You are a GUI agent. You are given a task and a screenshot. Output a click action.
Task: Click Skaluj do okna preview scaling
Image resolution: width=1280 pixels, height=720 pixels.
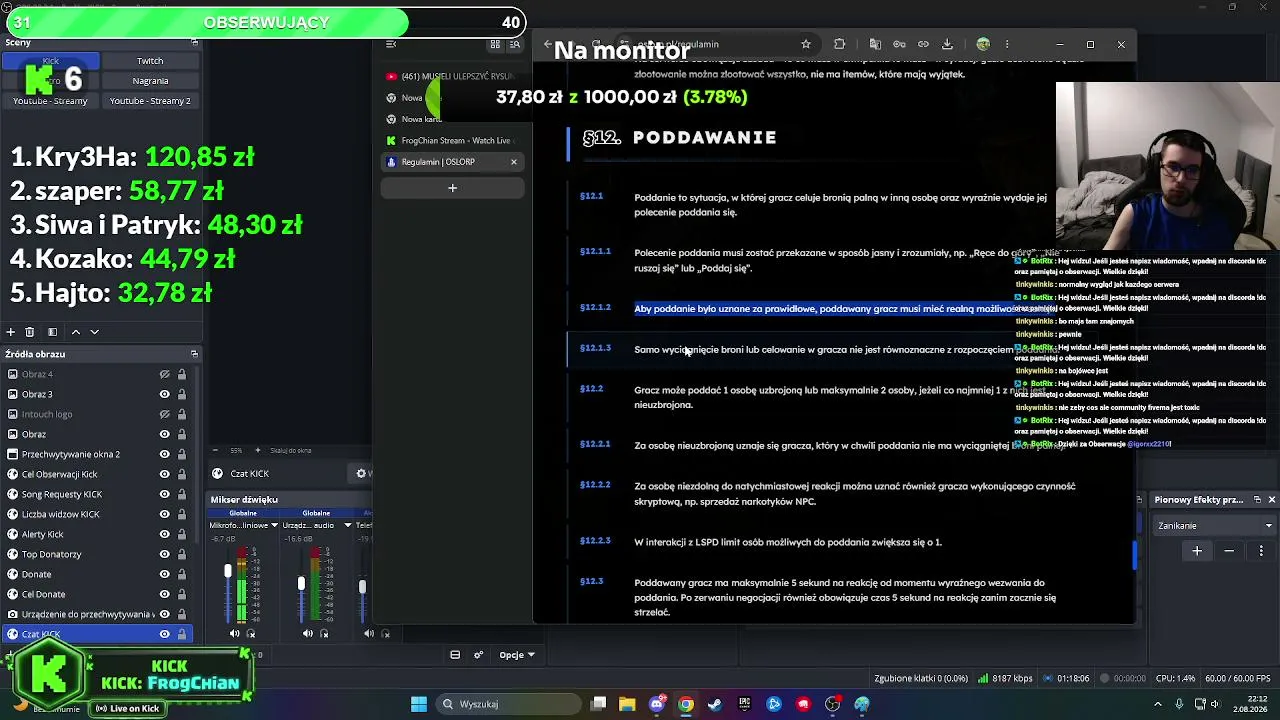[x=291, y=451]
